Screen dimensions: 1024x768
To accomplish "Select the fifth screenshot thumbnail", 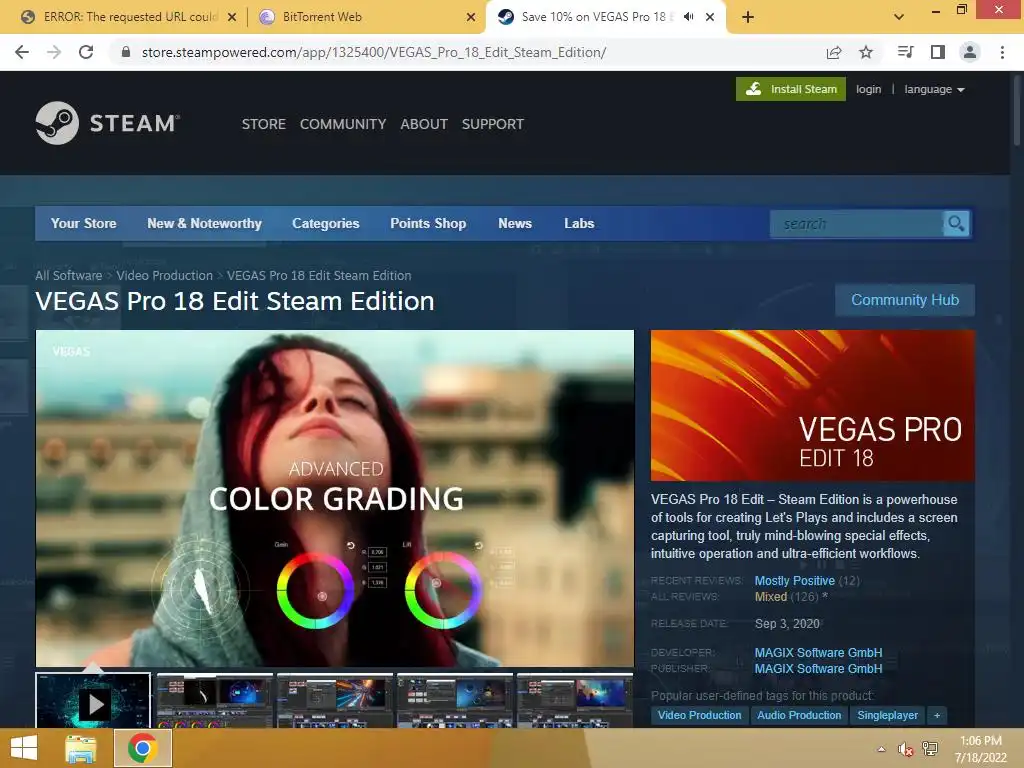I will [x=575, y=700].
